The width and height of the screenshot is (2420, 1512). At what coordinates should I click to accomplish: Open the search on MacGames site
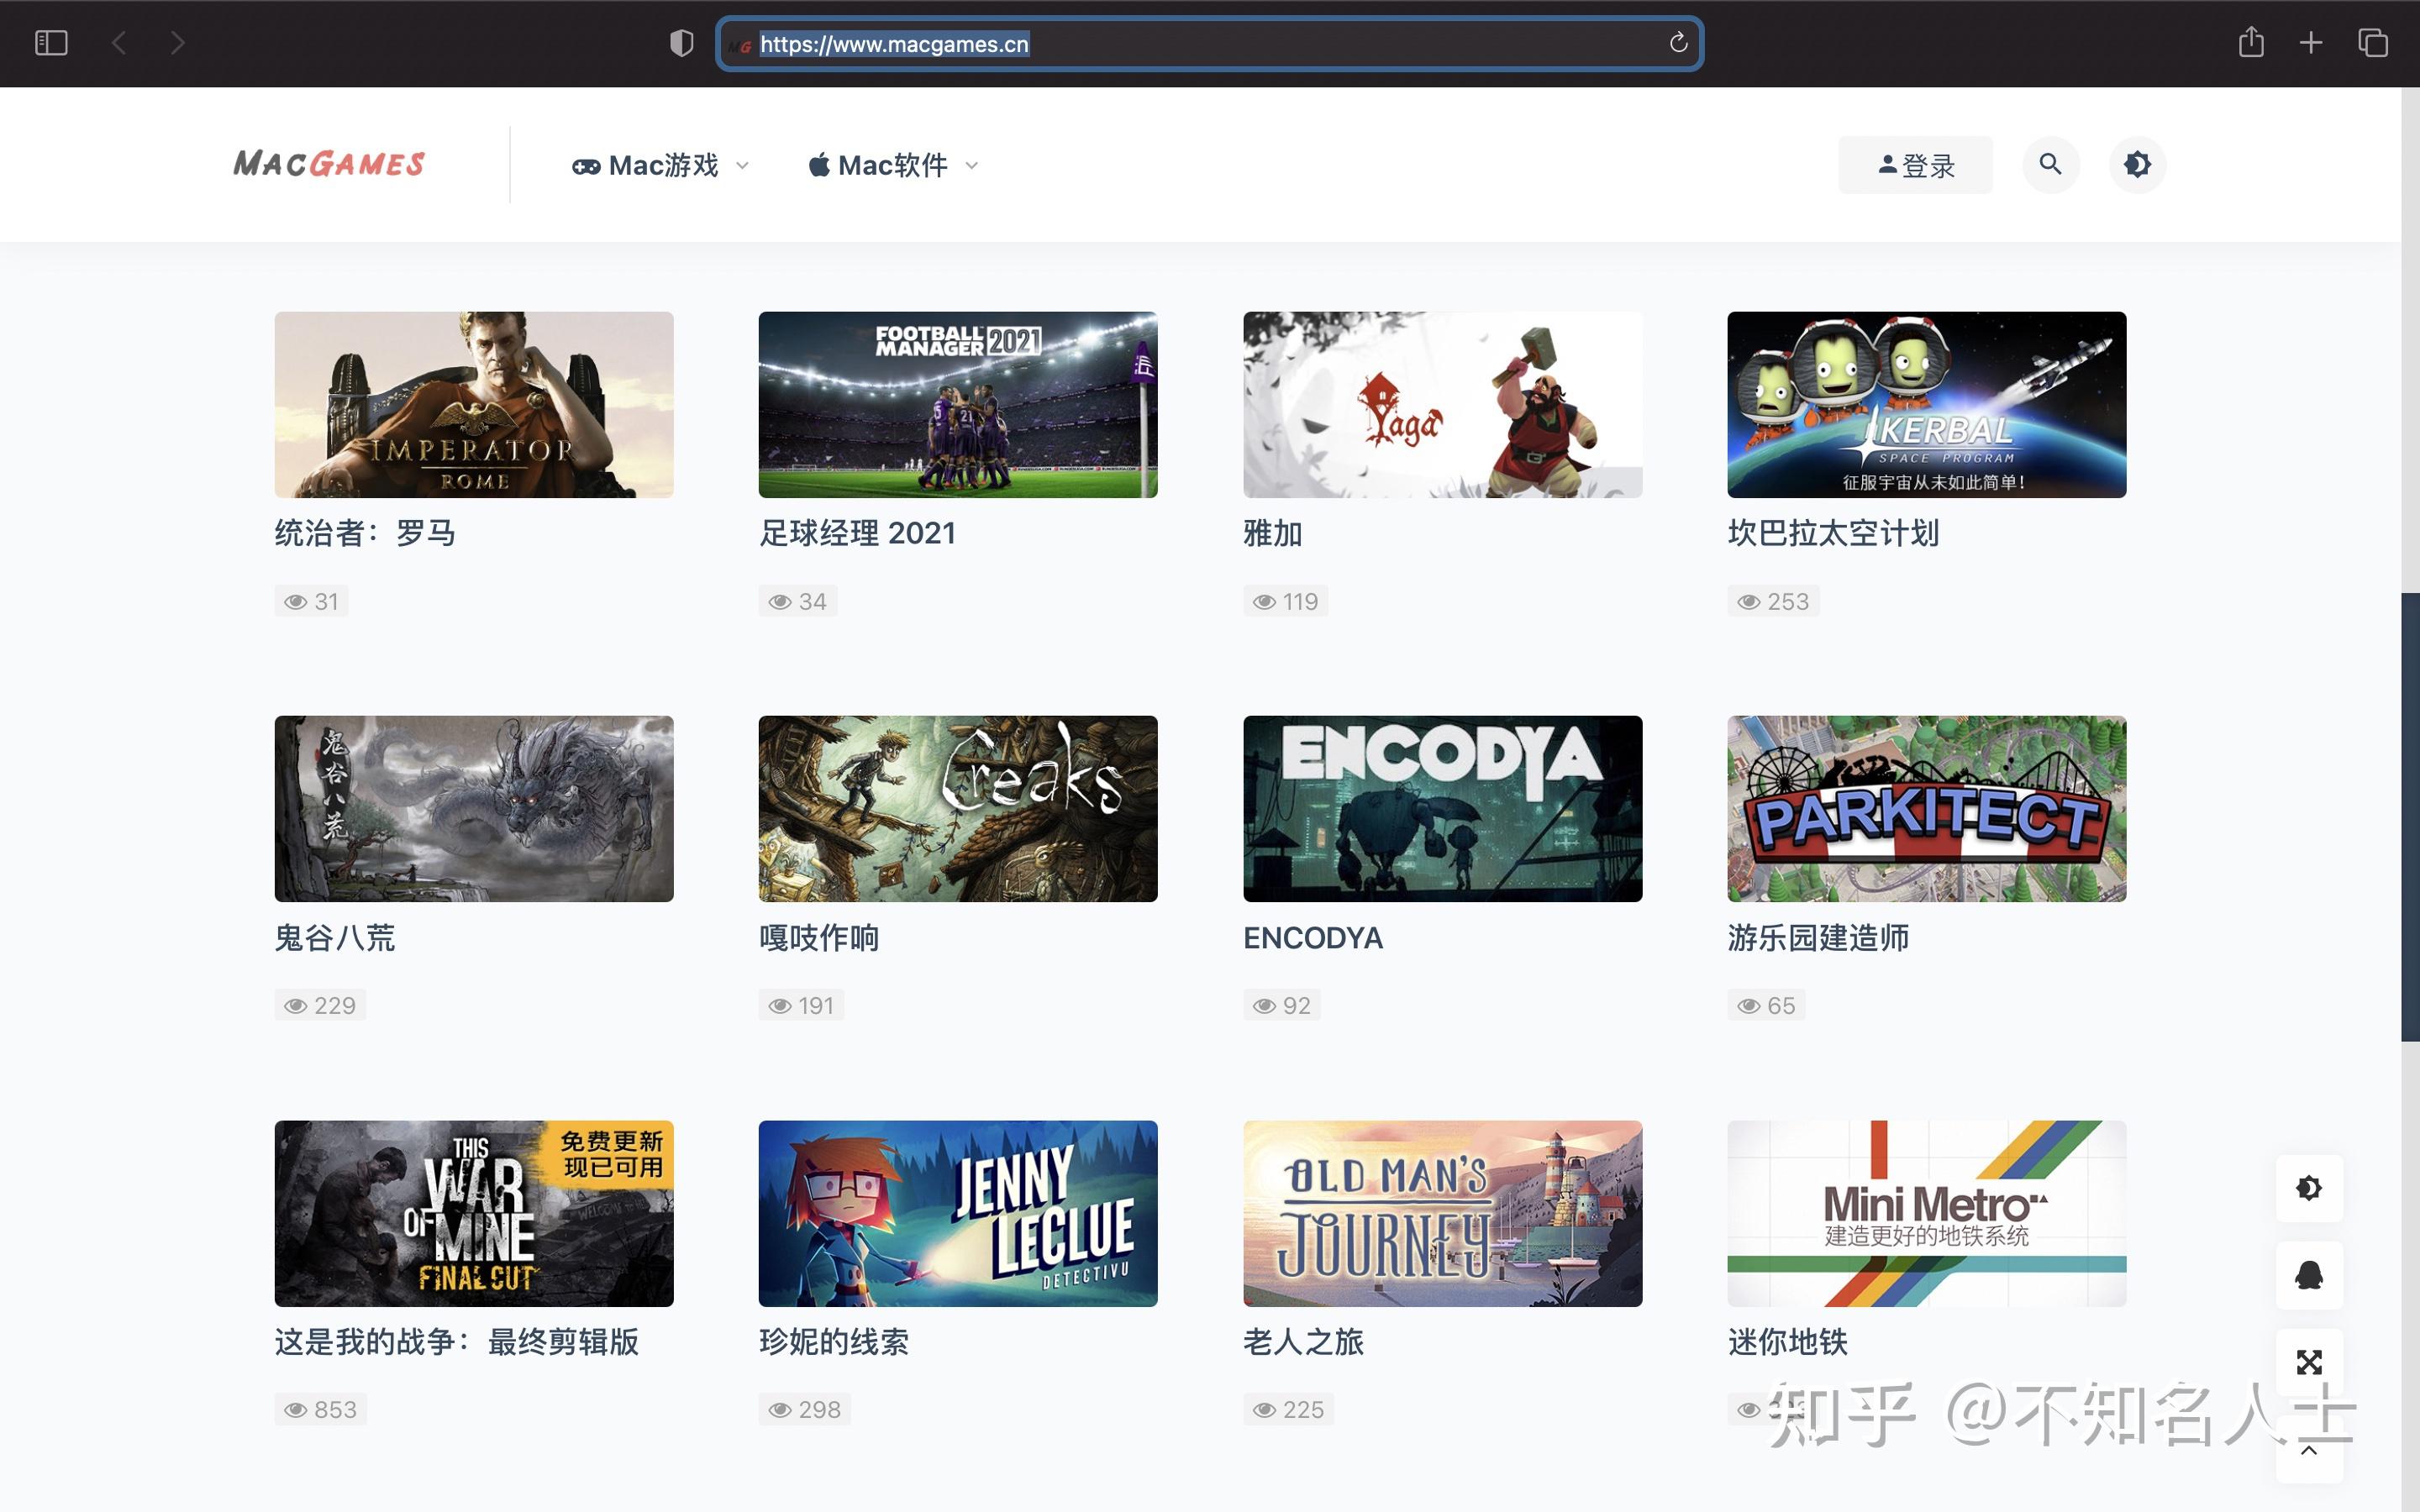(2050, 164)
